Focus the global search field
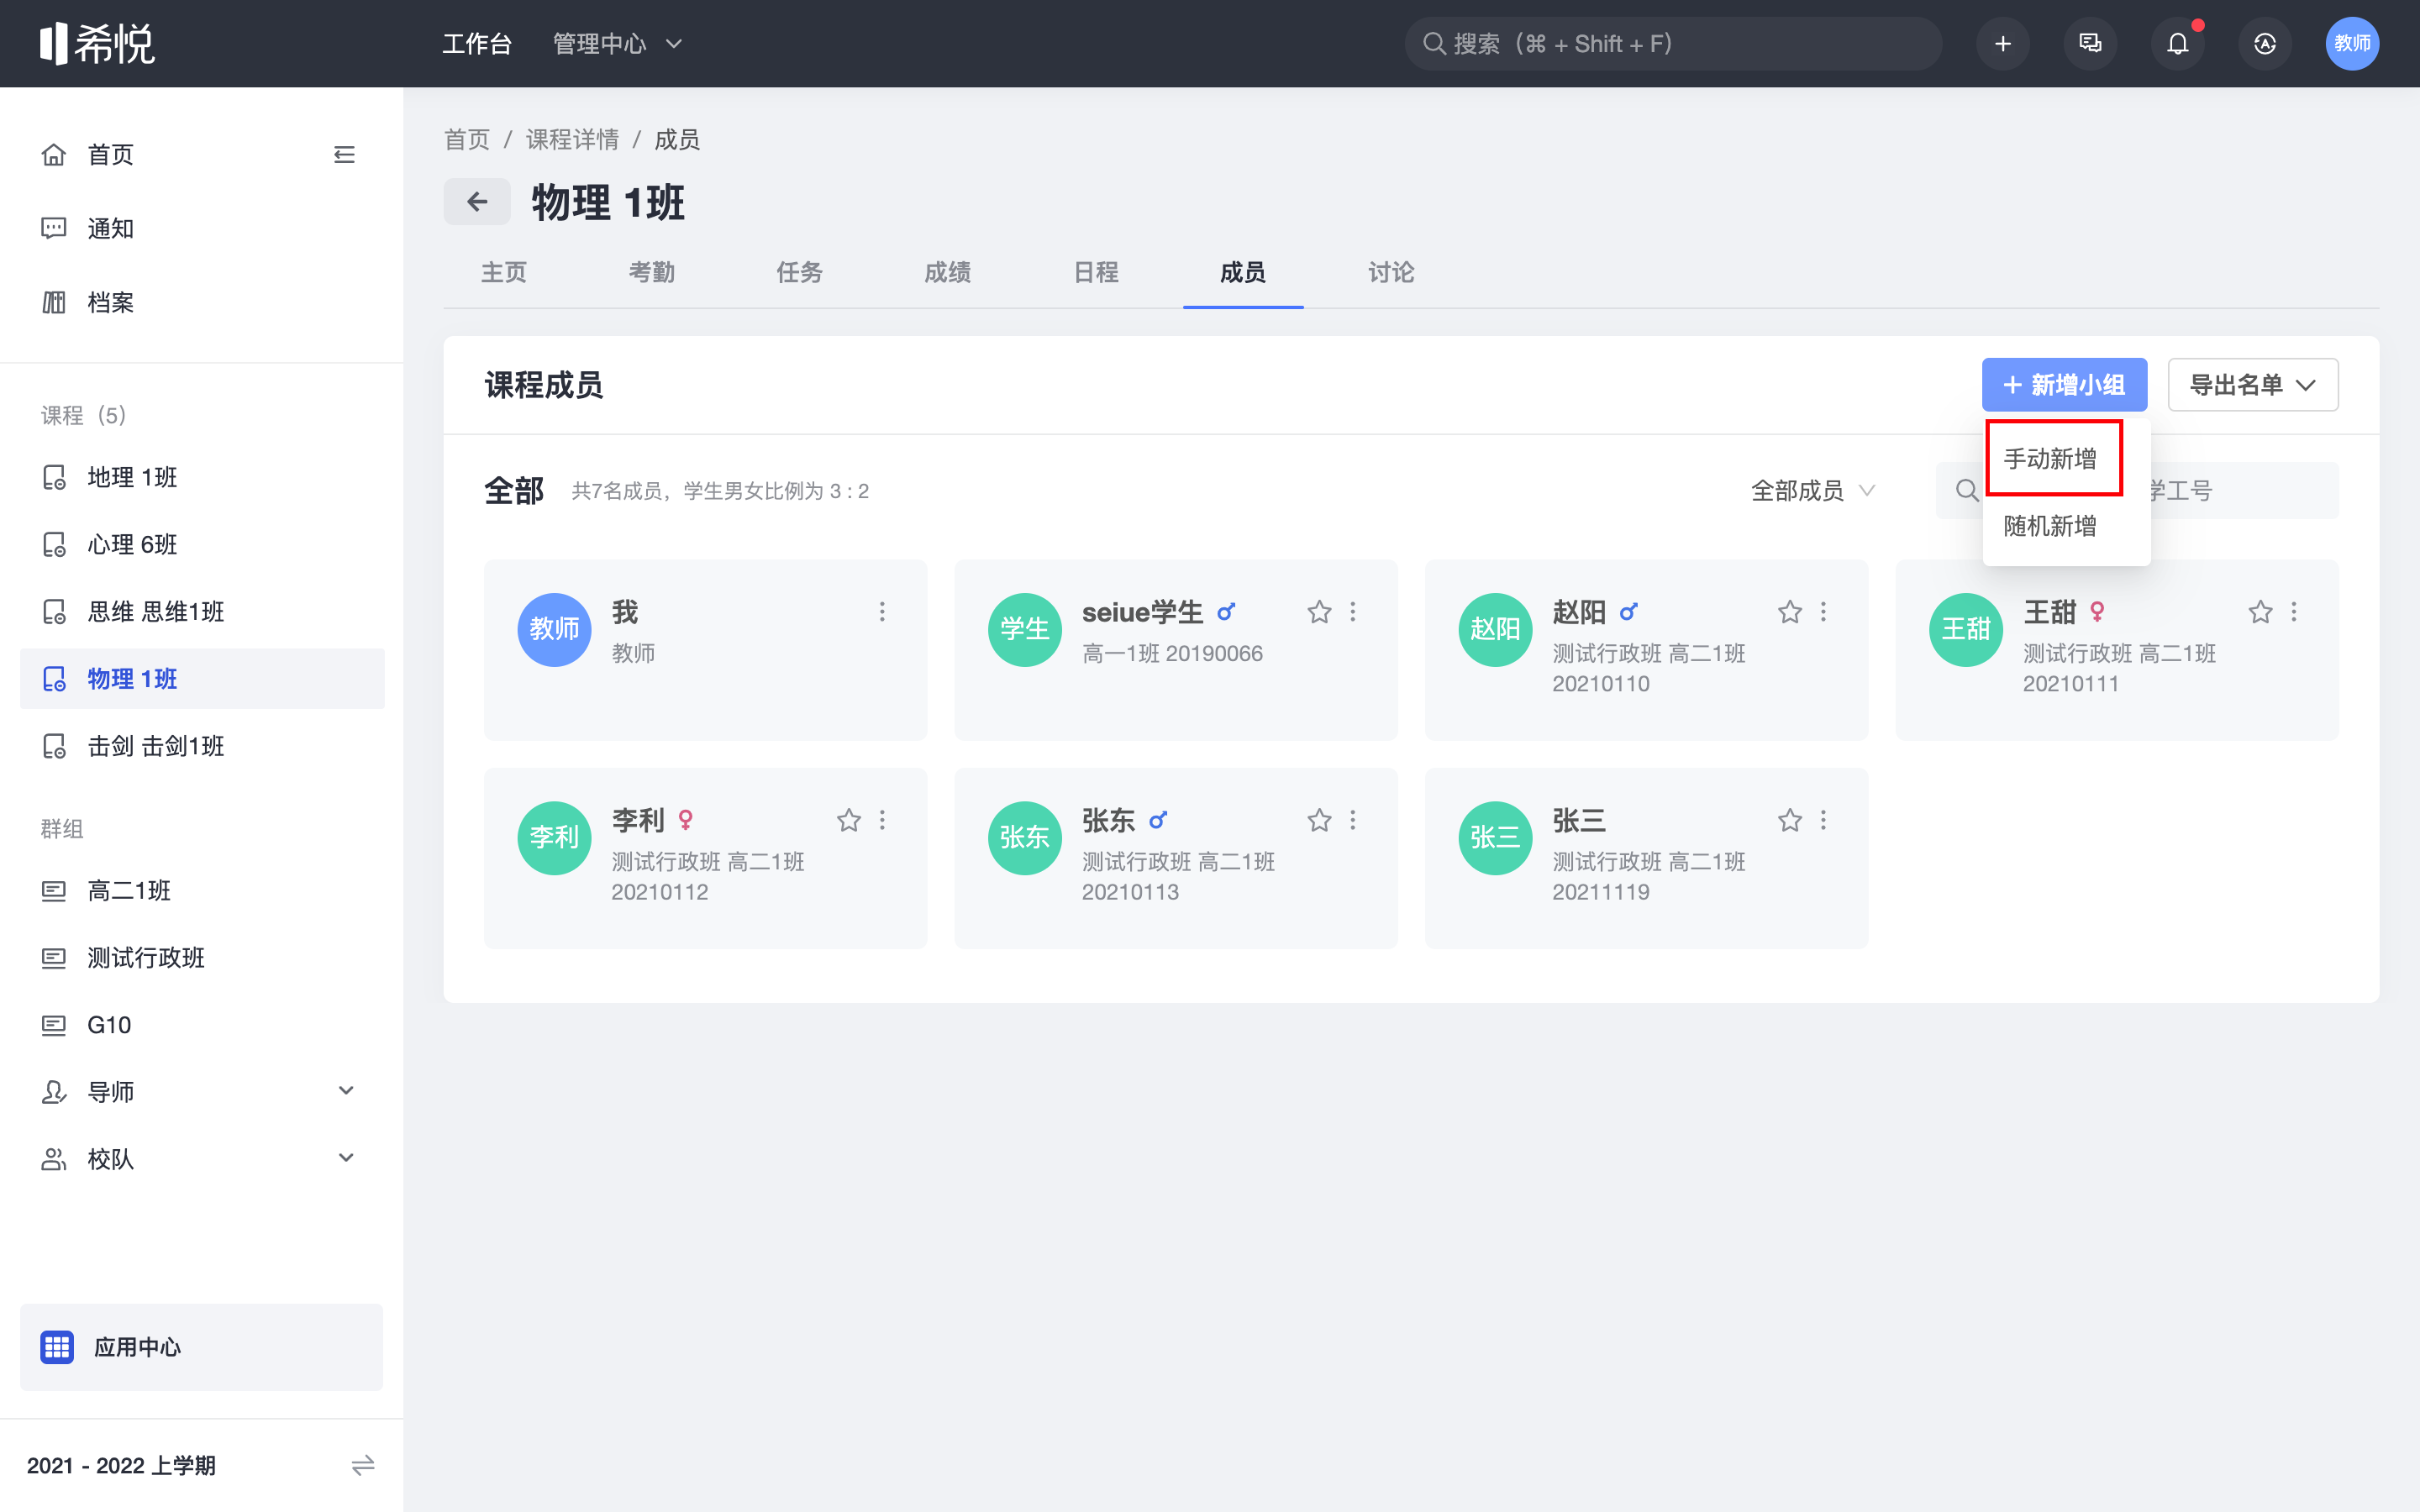This screenshot has height=1512, width=2420. pos(1673,44)
